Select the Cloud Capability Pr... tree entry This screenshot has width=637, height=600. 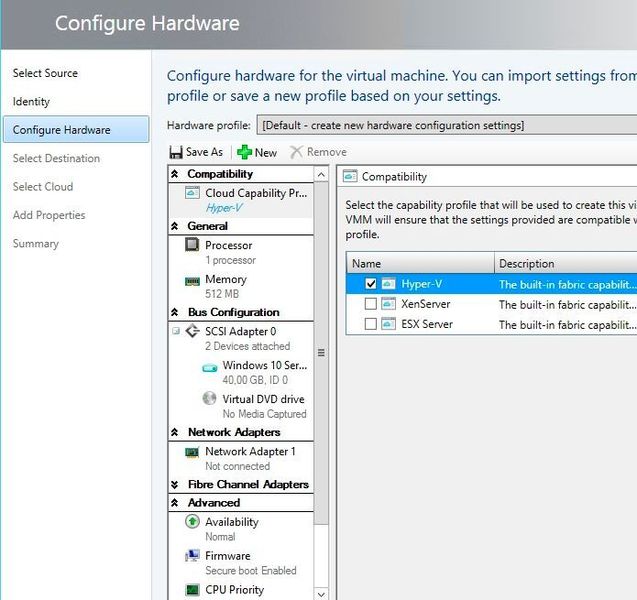point(241,200)
